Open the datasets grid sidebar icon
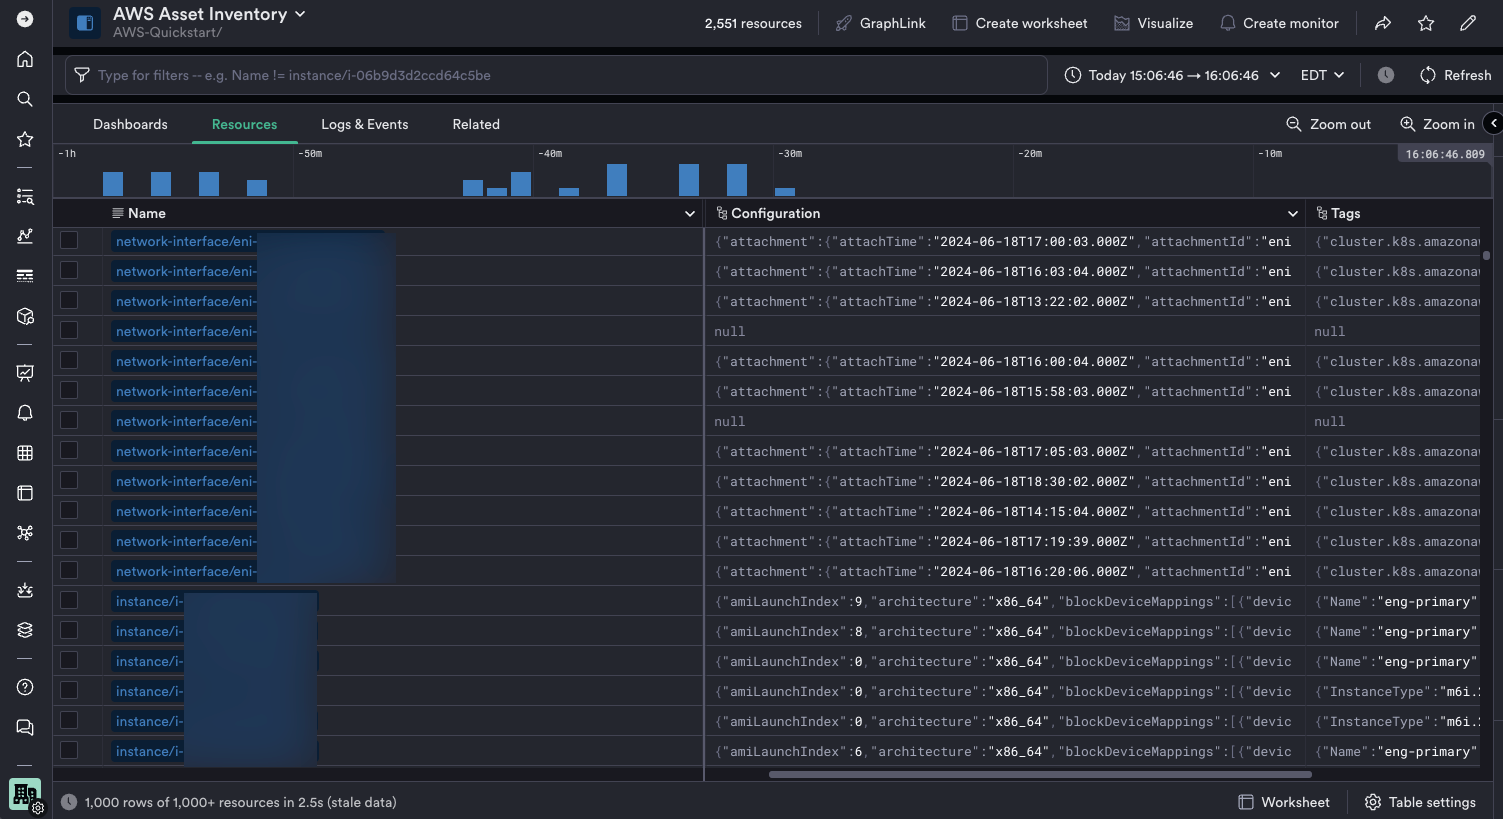This screenshot has width=1503, height=819. coord(25,453)
